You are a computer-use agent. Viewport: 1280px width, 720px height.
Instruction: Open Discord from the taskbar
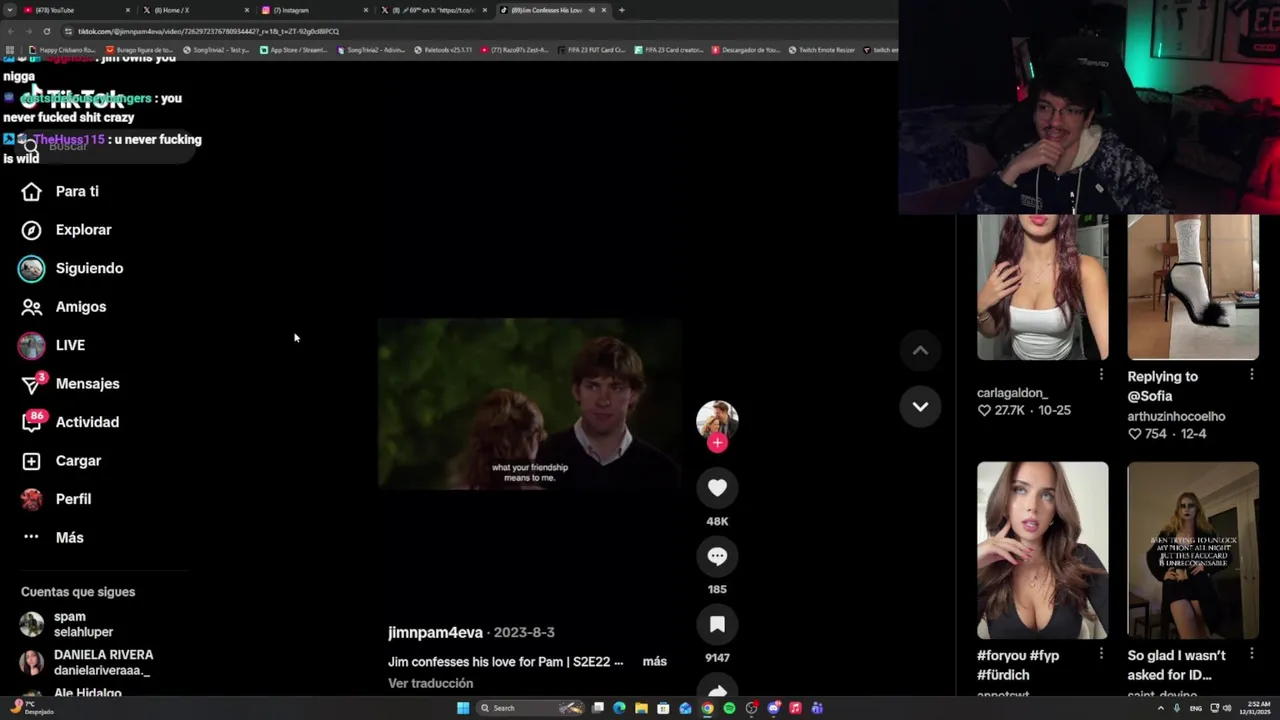[x=773, y=708]
